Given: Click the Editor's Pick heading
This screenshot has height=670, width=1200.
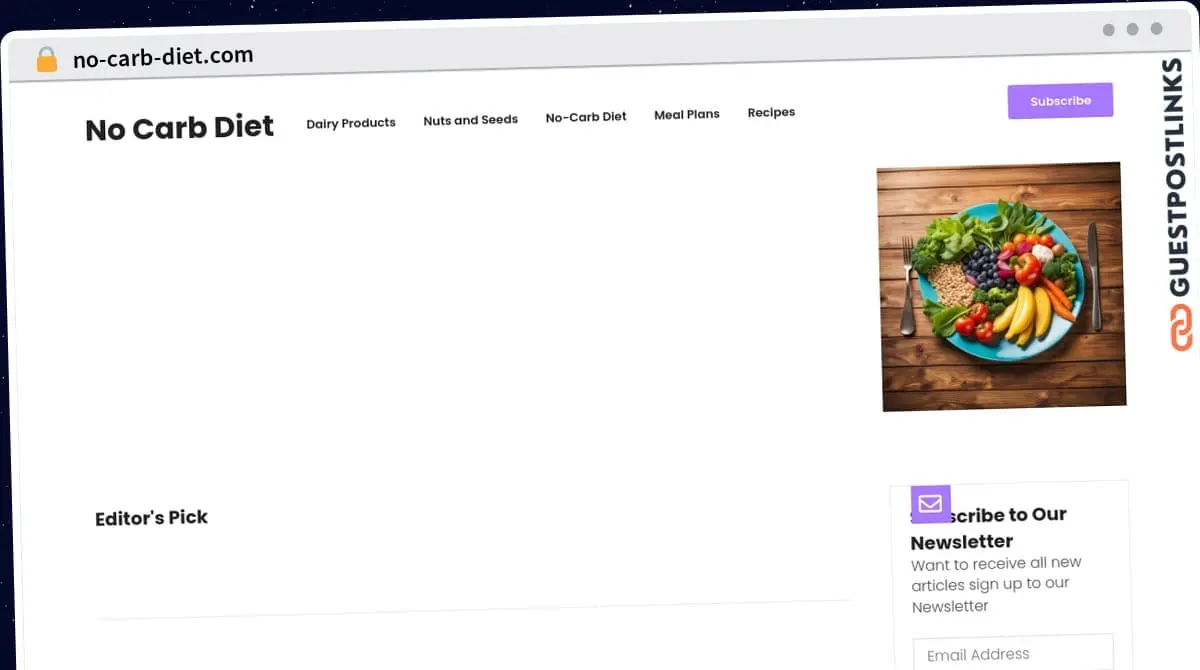Looking at the screenshot, I should coord(151,518).
